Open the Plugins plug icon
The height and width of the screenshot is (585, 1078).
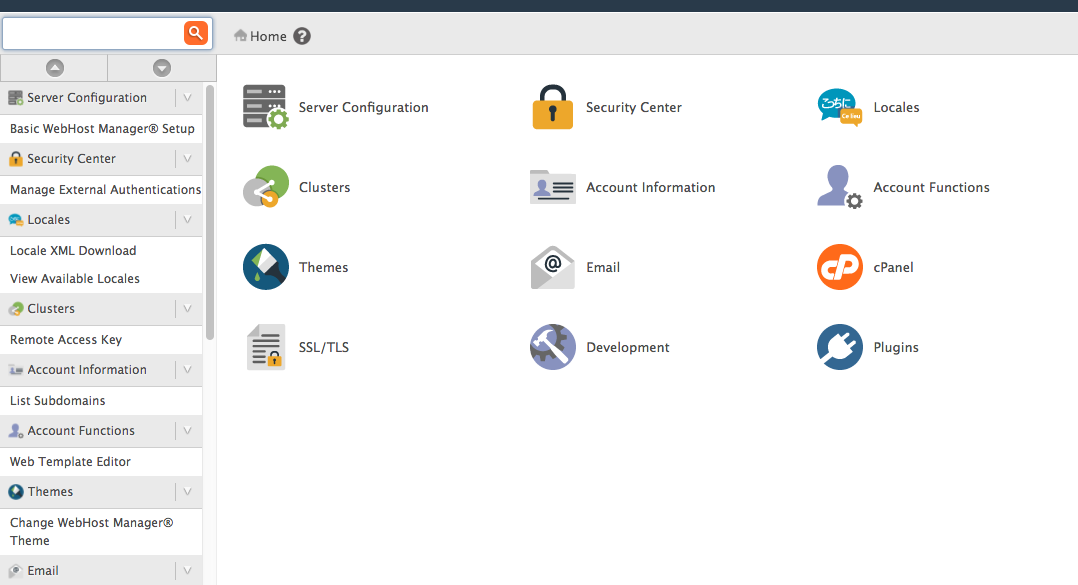839,347
